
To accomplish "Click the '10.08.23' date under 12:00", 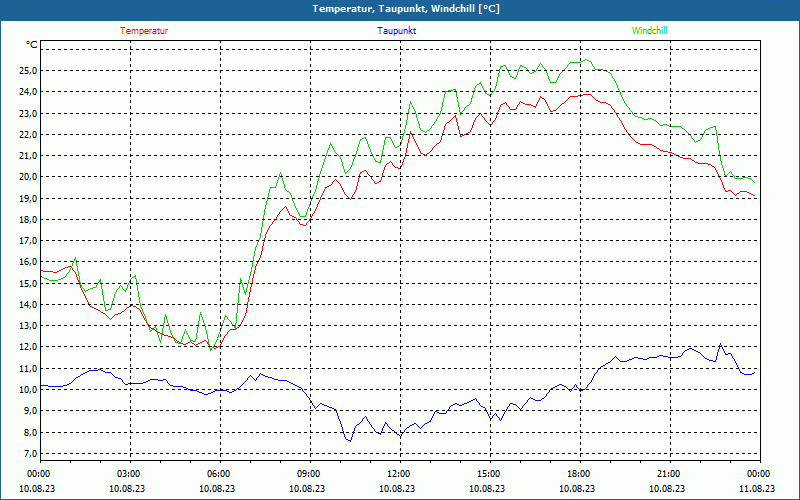I will (397, 488).
